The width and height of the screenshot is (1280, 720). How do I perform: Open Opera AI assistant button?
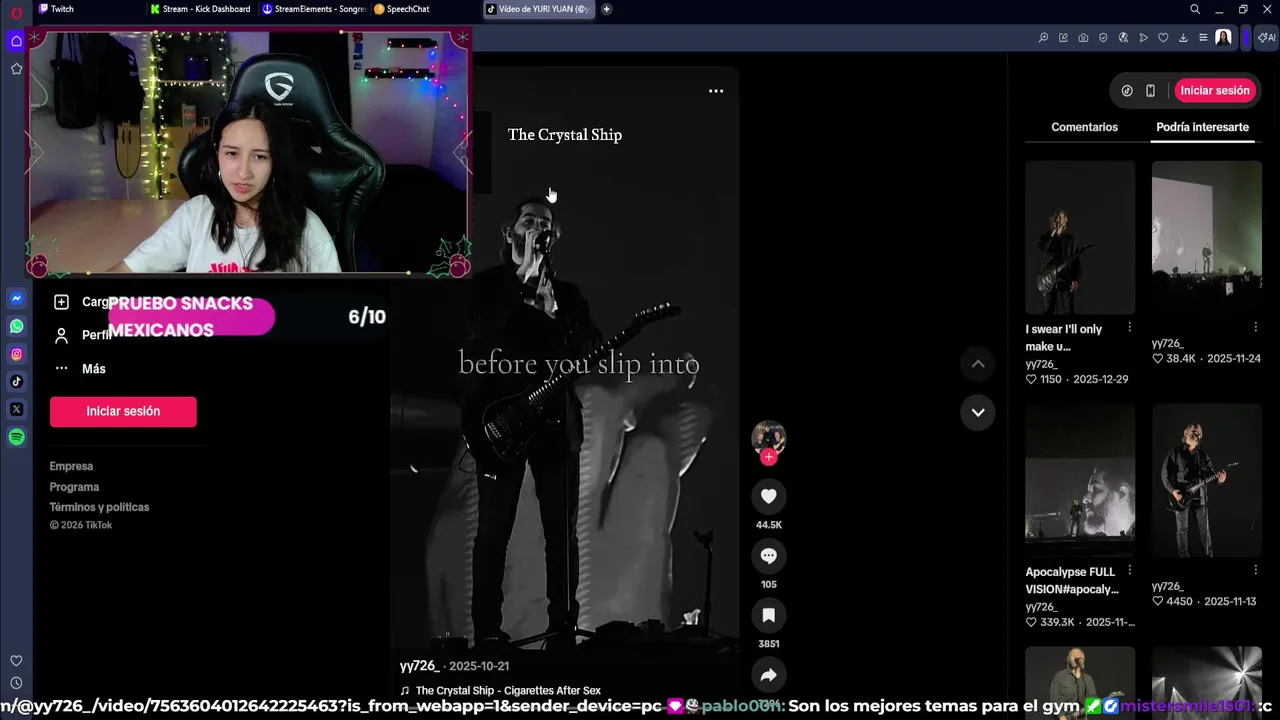coord(1266,38)
